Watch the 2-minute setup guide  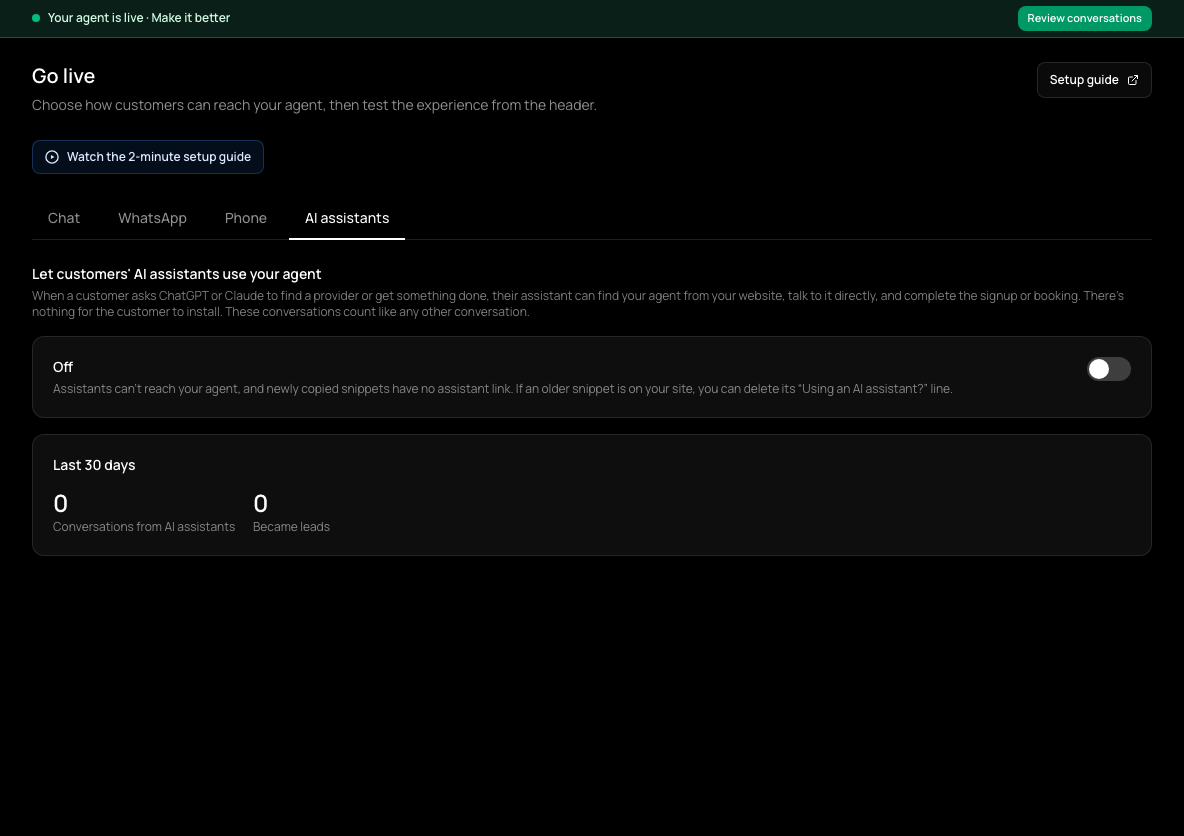148,157
